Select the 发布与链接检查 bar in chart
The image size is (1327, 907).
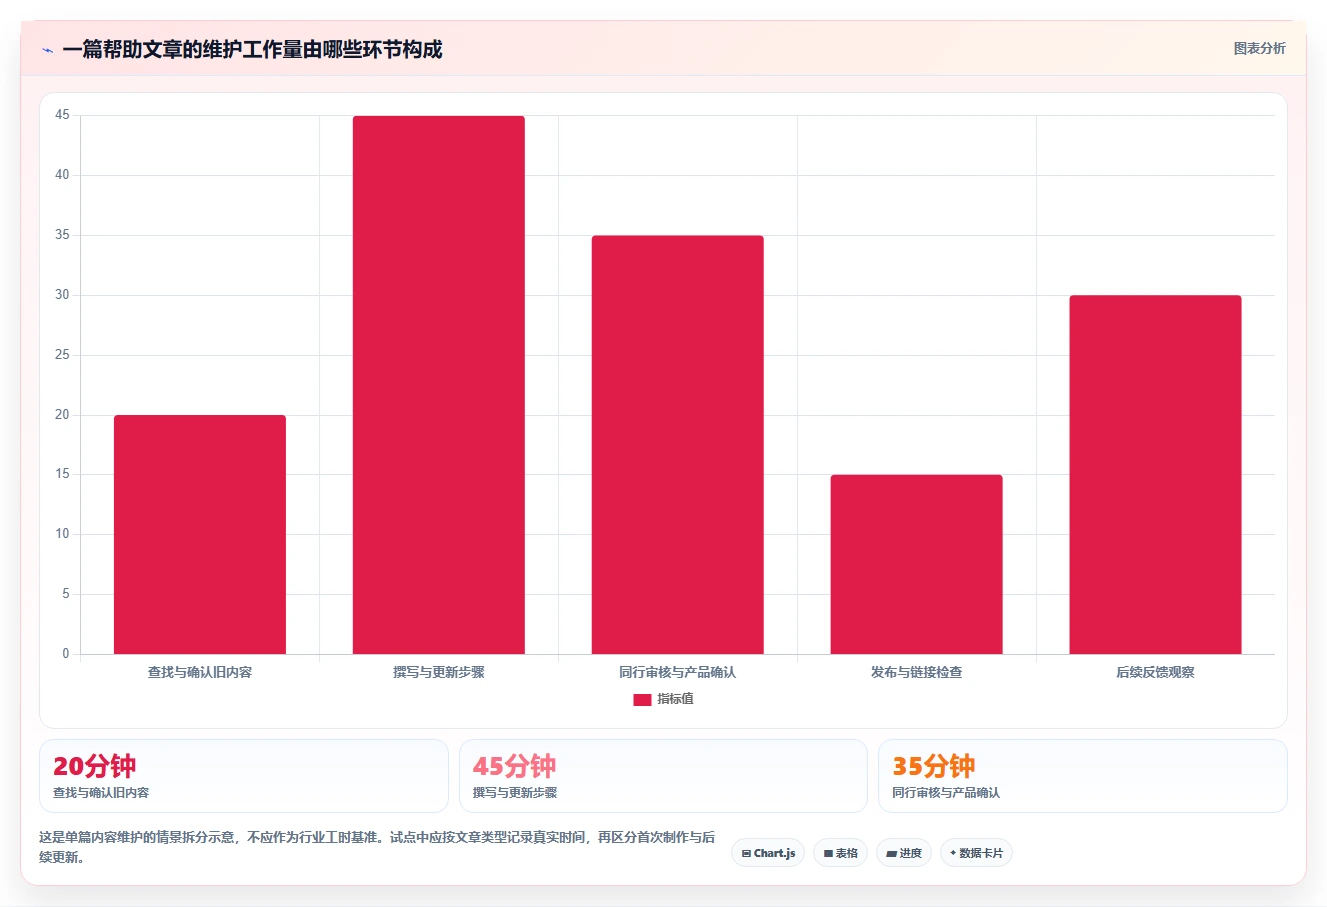click(917, 565)
